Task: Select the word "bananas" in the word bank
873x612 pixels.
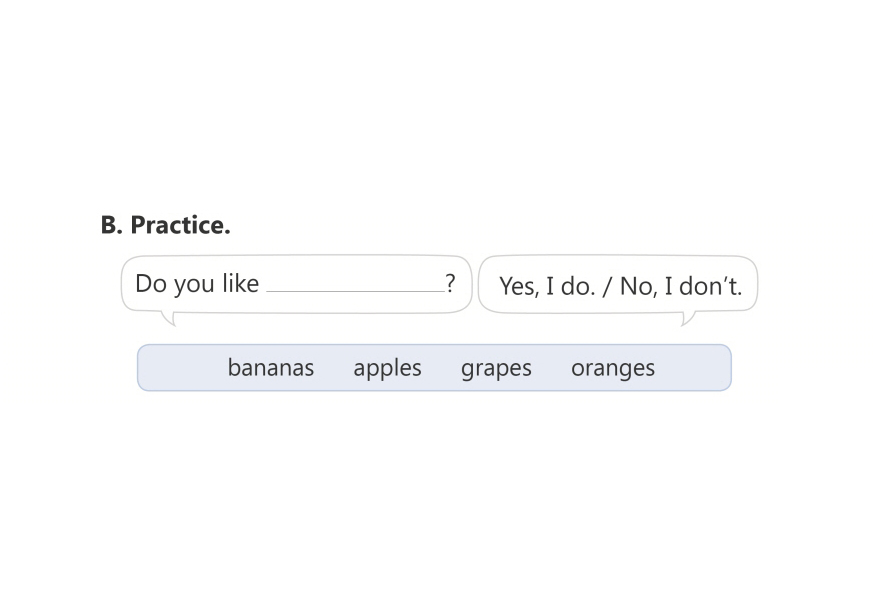Action: [x=270, y=368]
